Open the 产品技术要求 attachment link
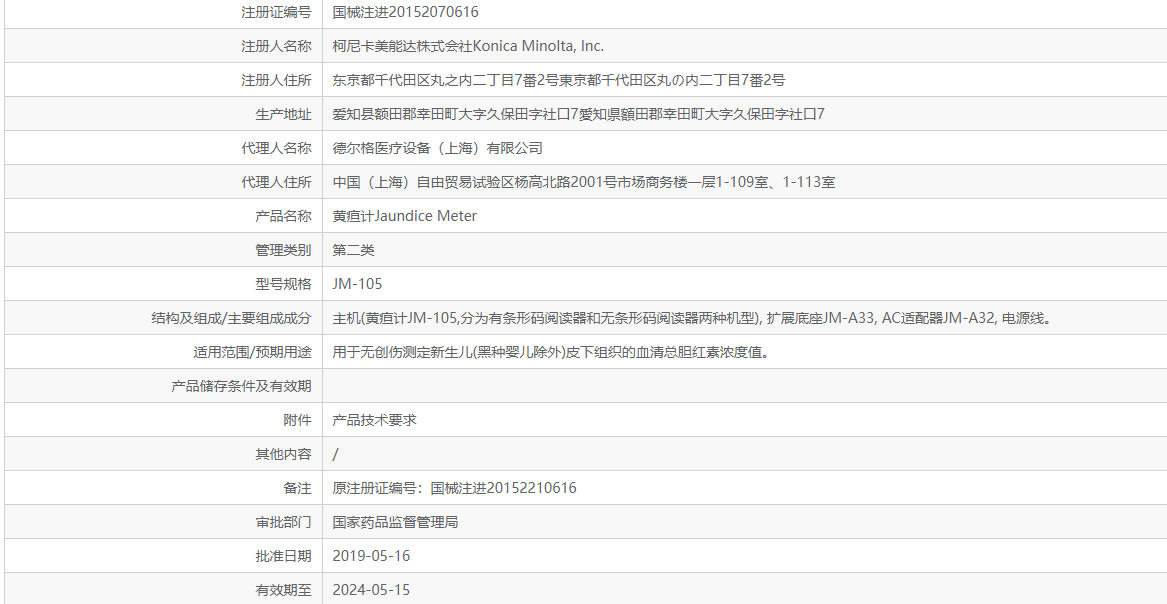 tap(374, 420)
